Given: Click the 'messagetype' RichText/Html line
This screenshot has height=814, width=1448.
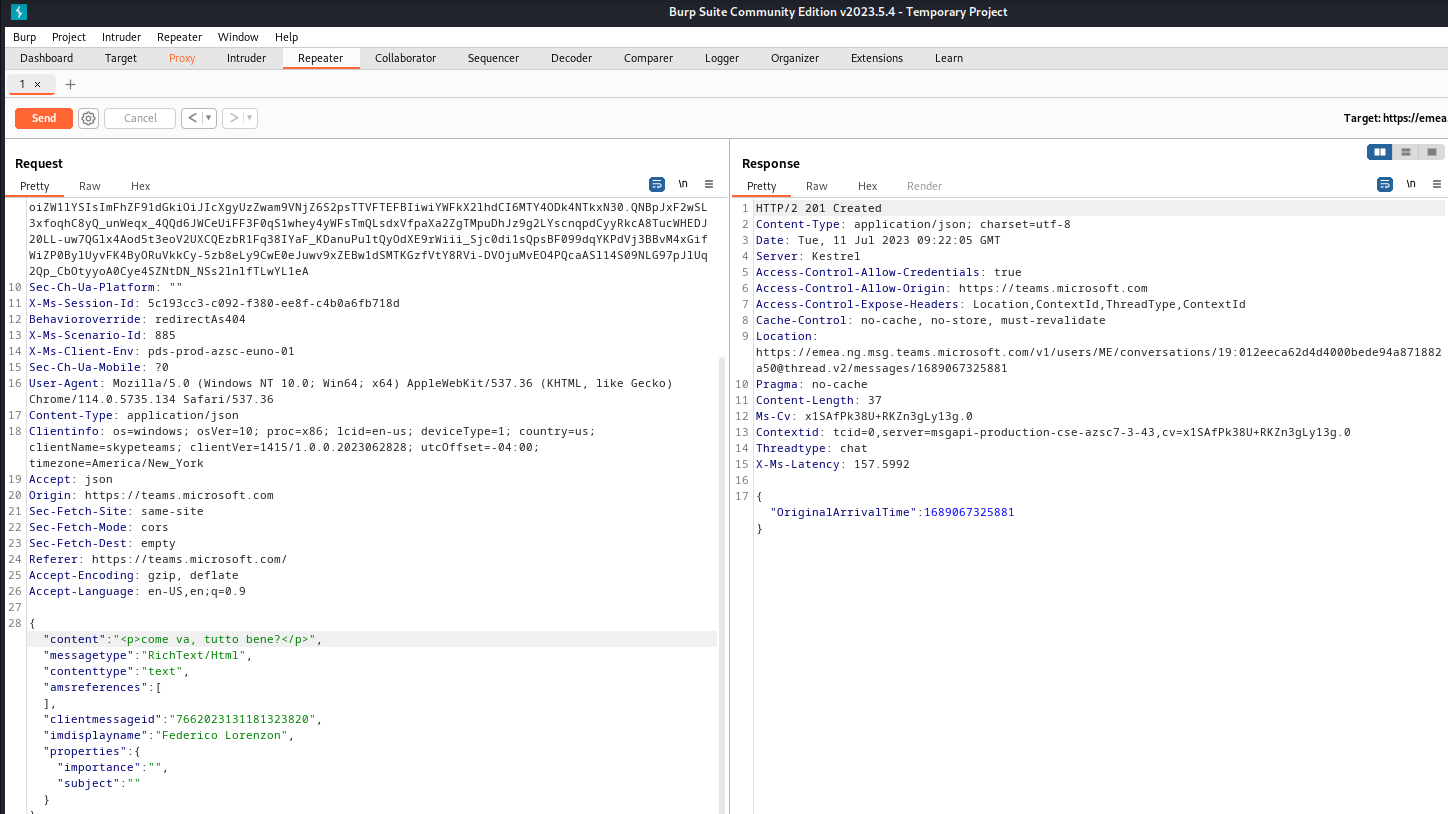Looking at the screenshot, I should click(147, 655).
